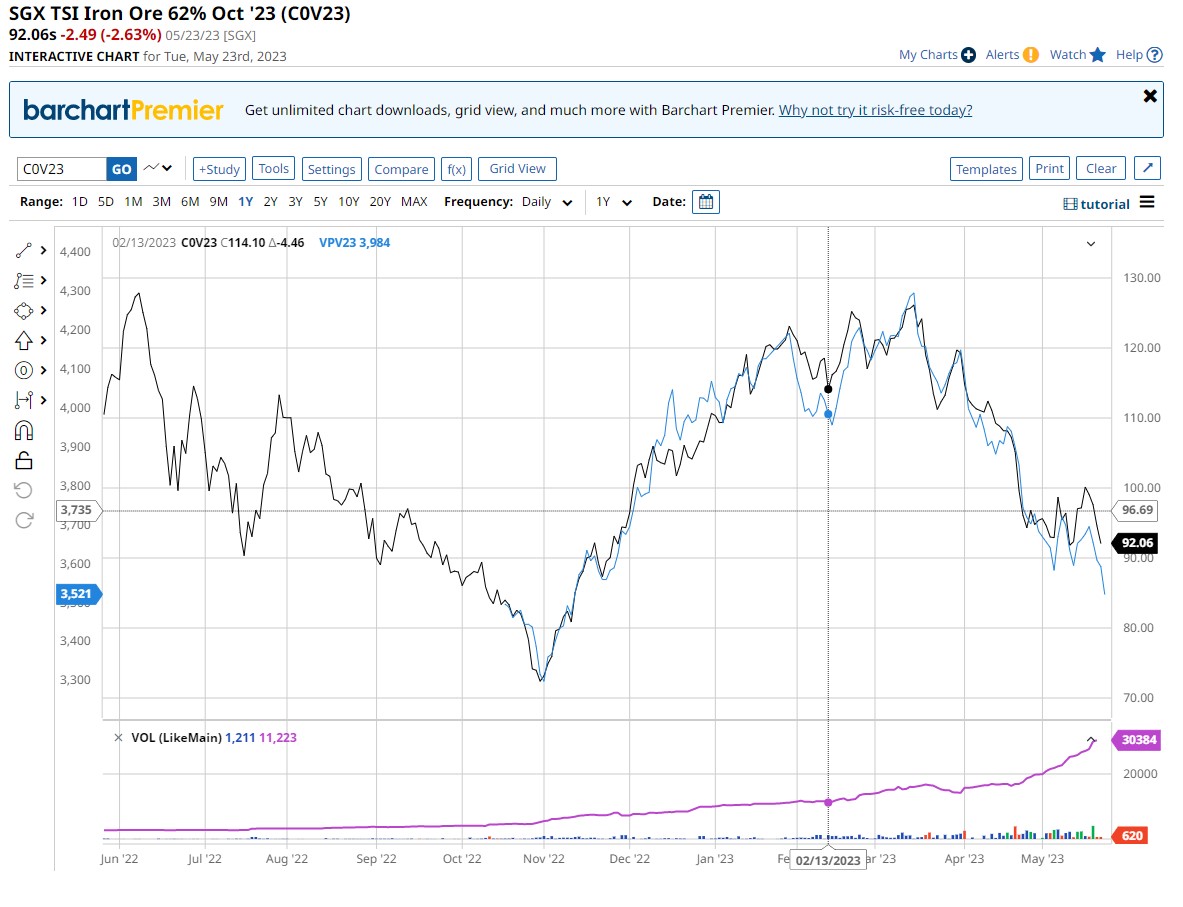Toggle the drawing lock padlock

[25, 460]
